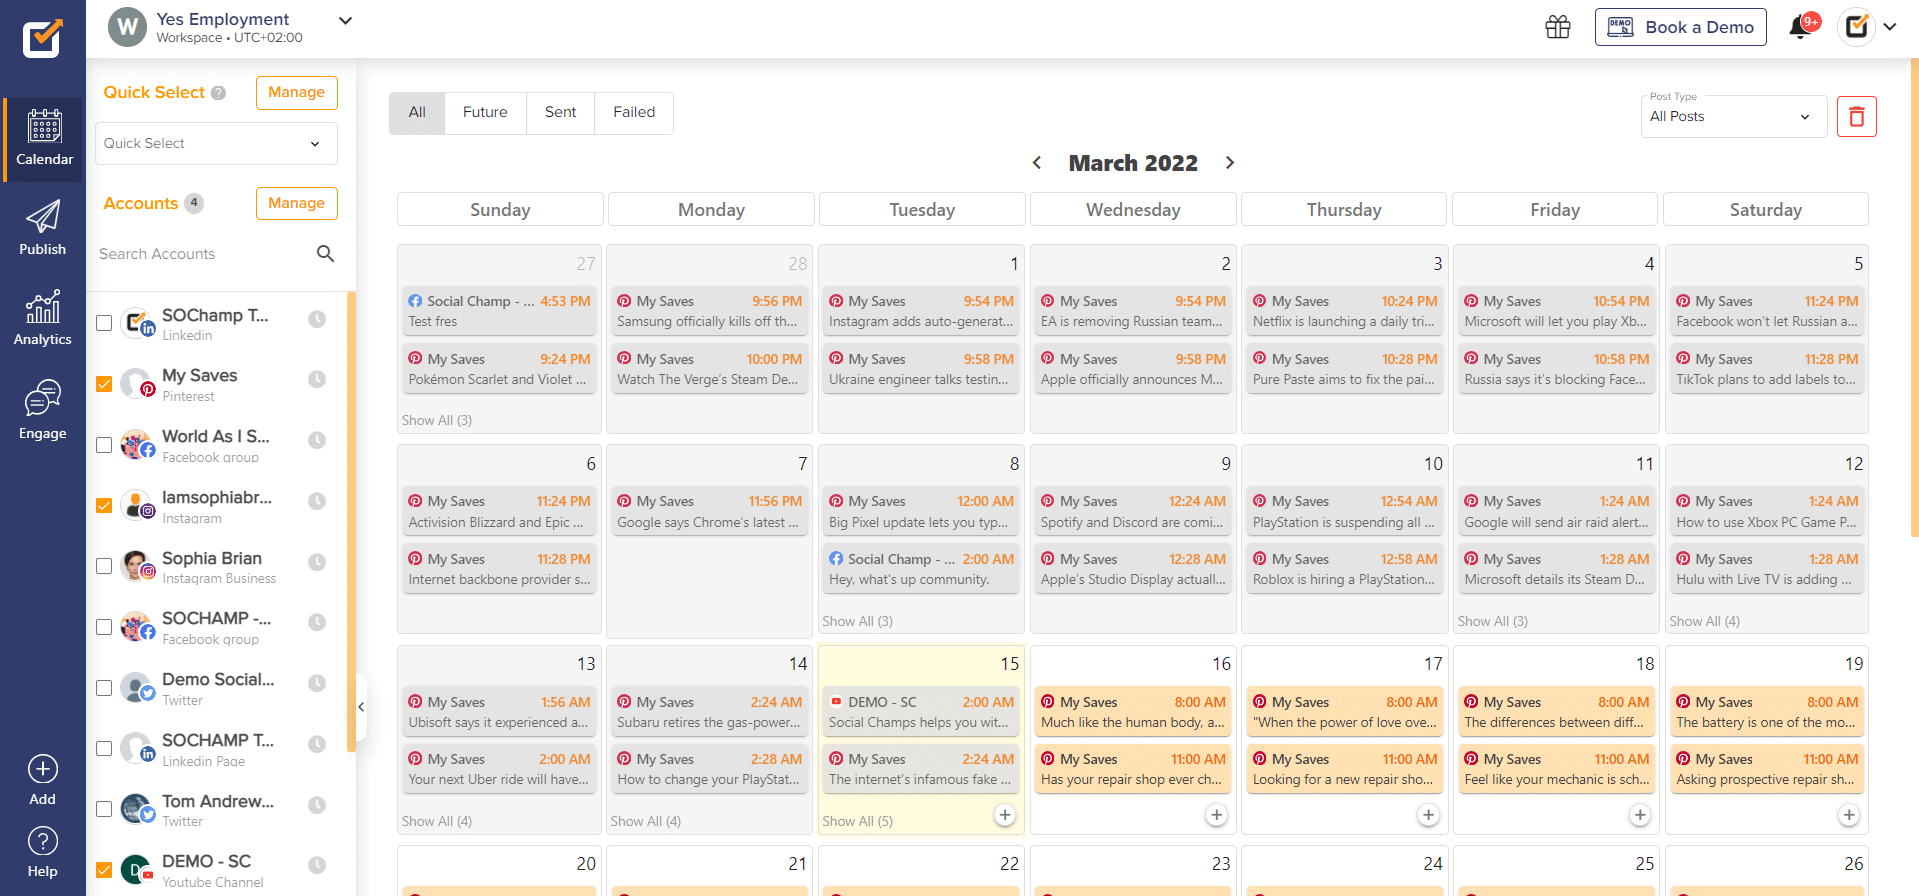Image resolution: width=1919 pixels, height=896 pixels.
Task: Click the red trash delete icon
Action: point(1856,117)
